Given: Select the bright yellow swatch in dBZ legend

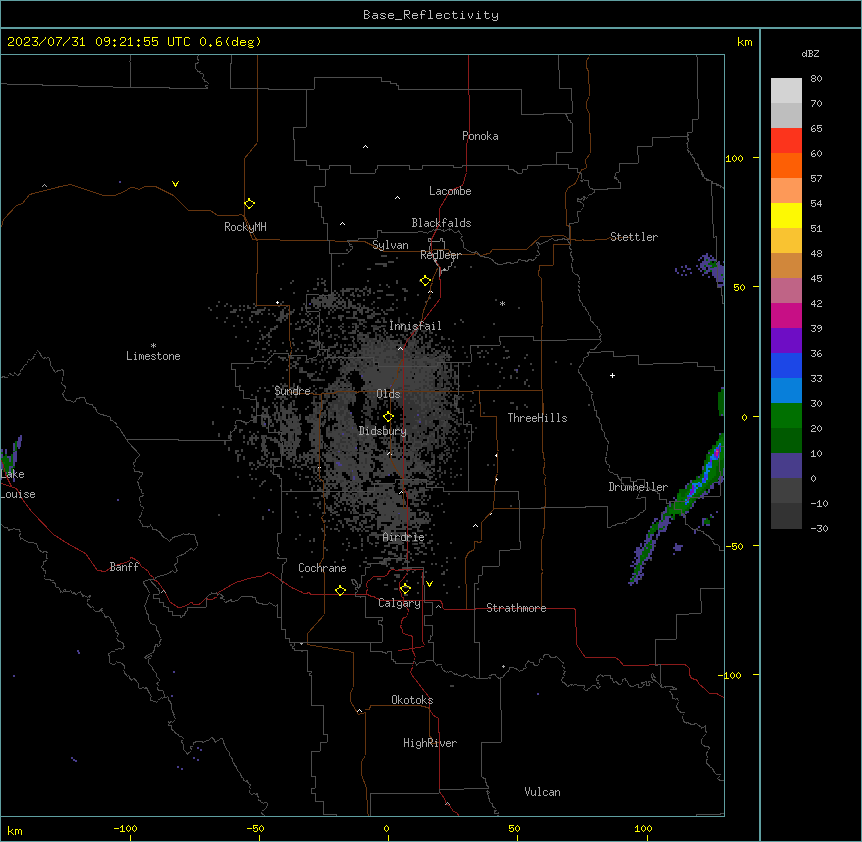Looking at the screenshot, I should 786,215.
